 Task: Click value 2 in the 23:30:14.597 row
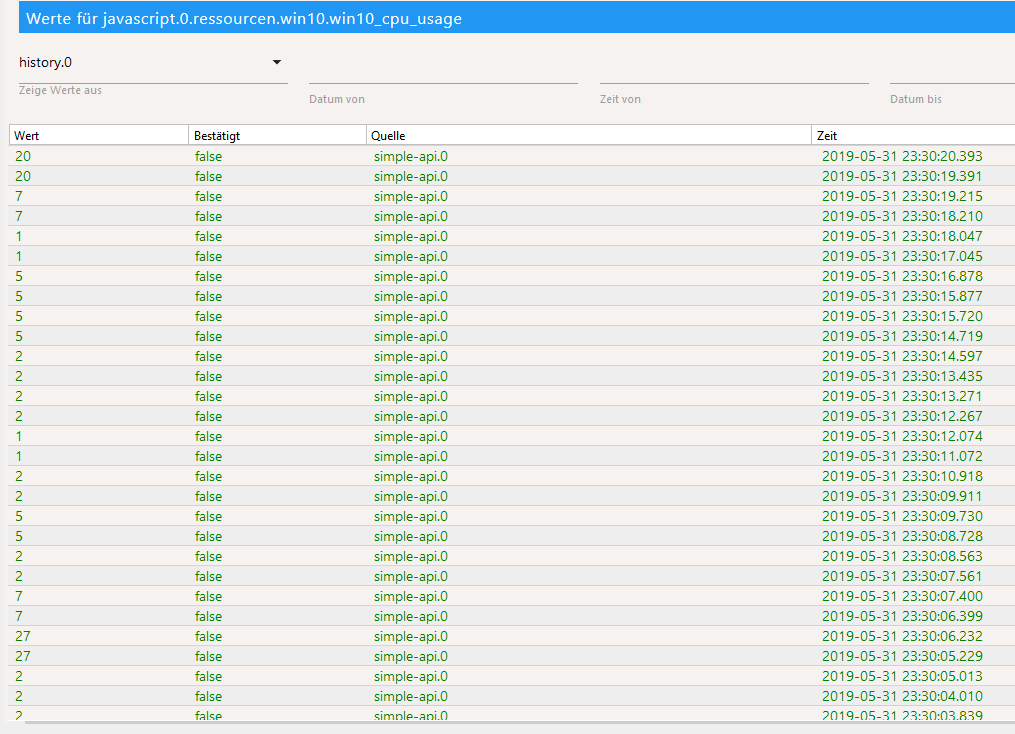(19, 357)
